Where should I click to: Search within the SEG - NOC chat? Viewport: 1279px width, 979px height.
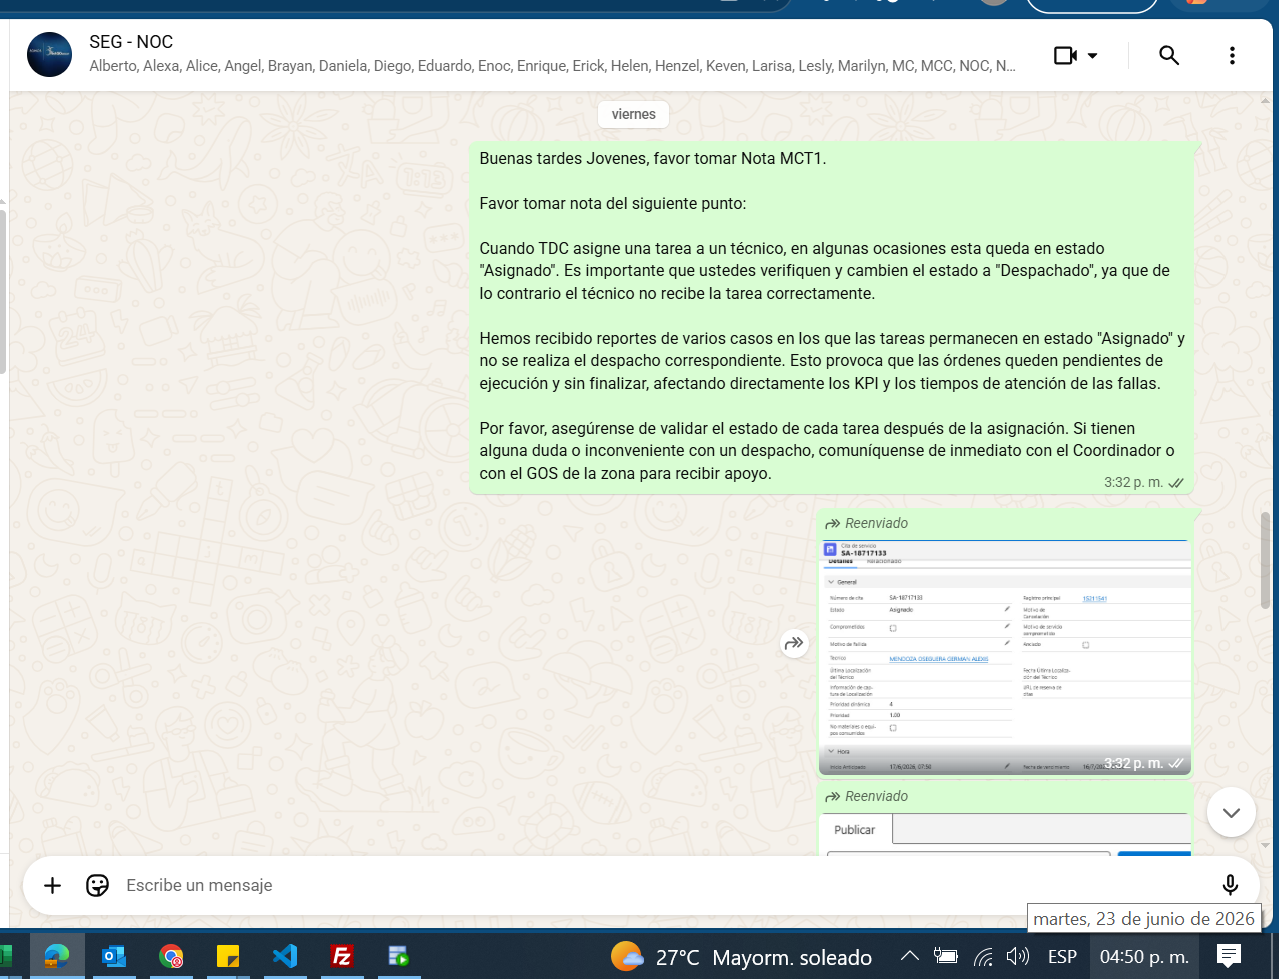[x=1169, y=56]
